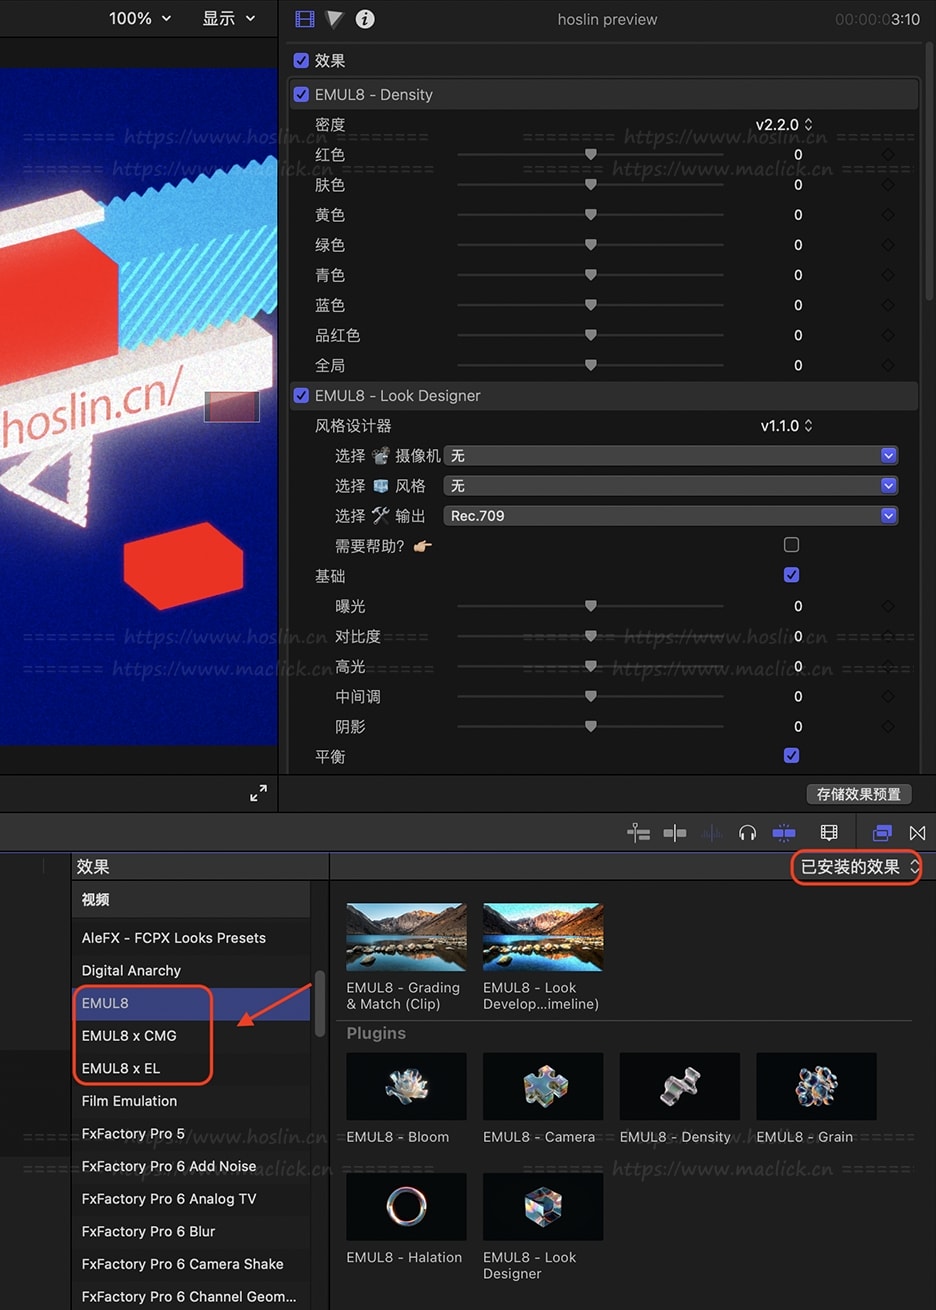The width and height of the screenshot is (936, 1310).
Task: Click the 肤色 value field
Action: pos(798,185)
